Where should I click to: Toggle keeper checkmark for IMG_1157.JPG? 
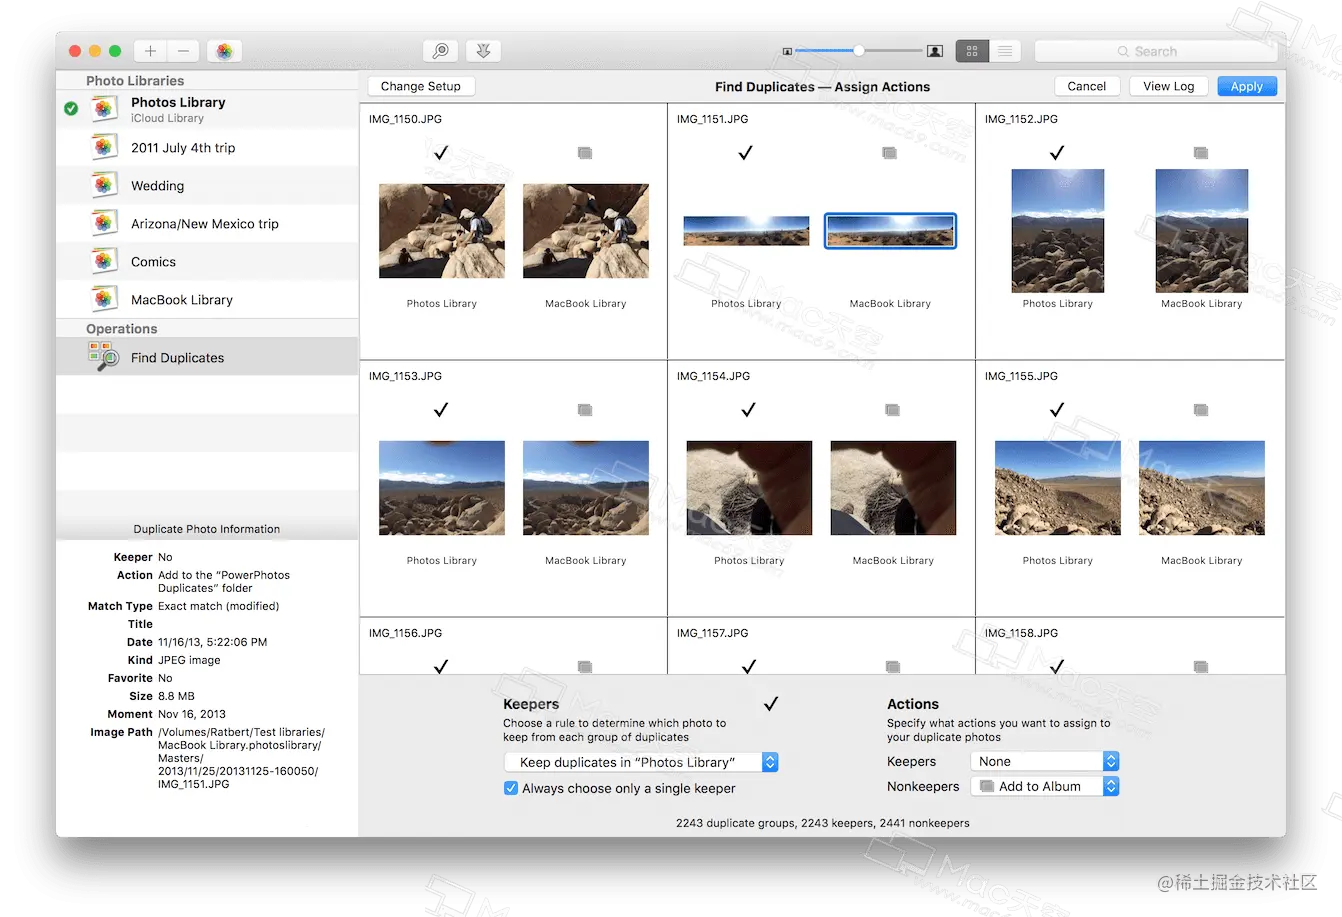pyautogui.click(x=749, y=666)
